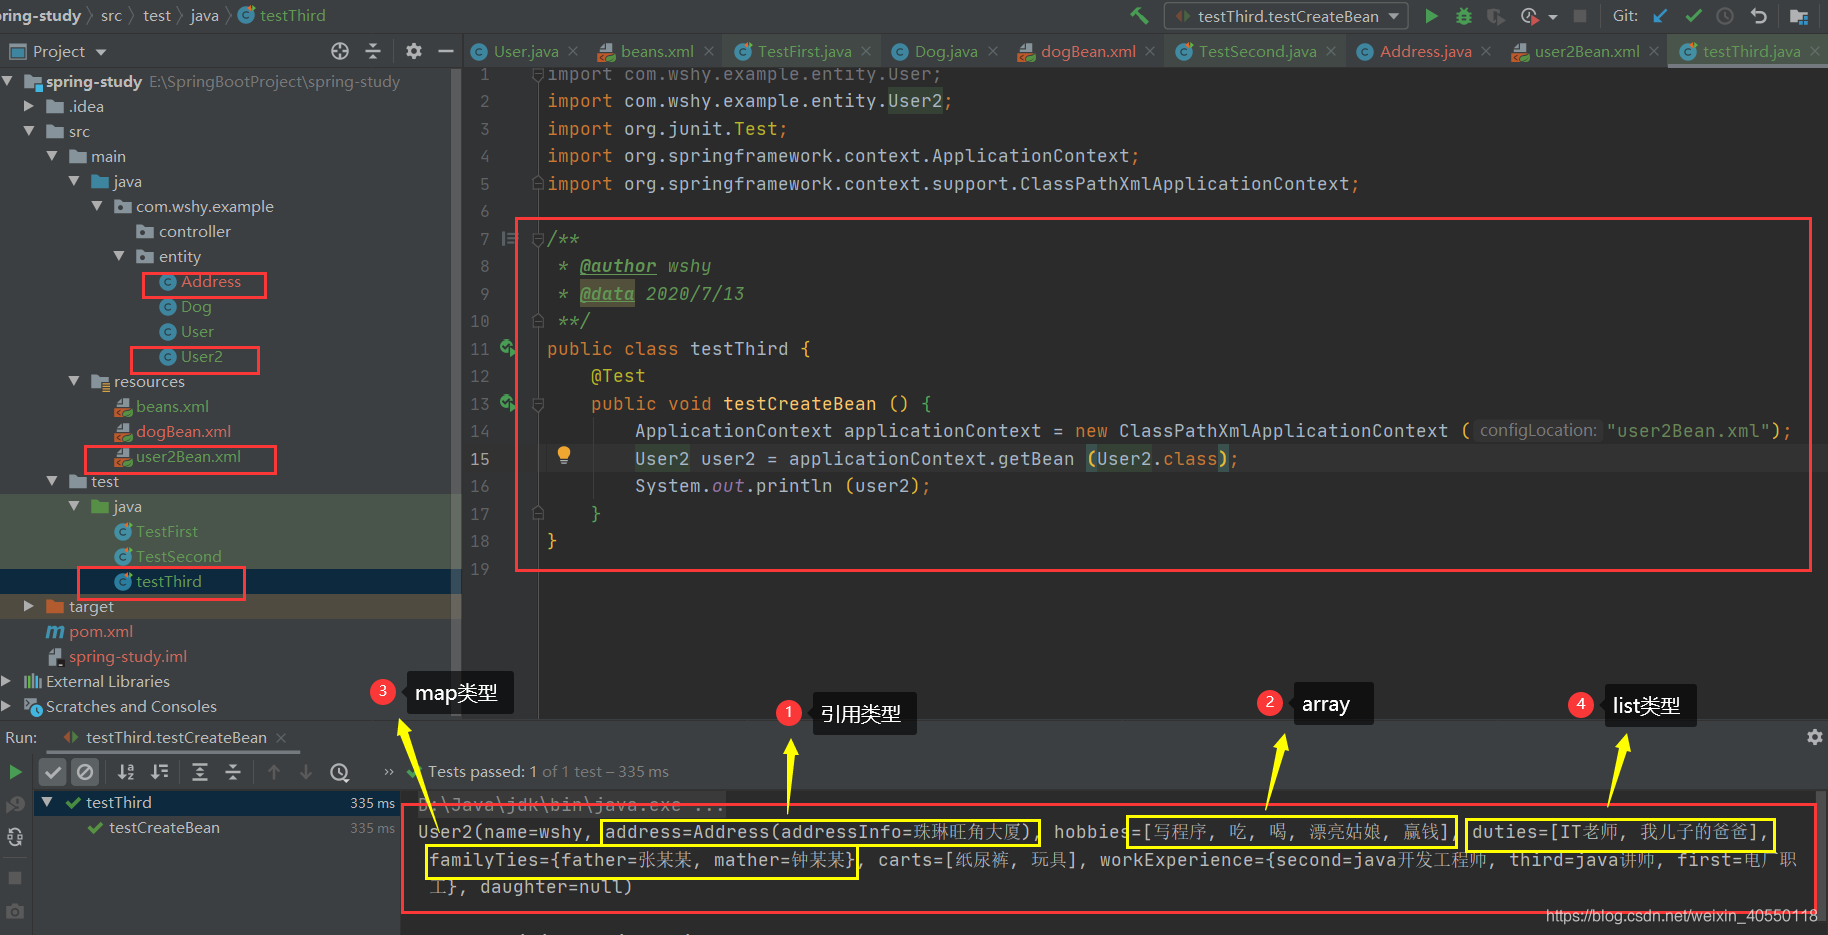Close the testThird.testCreateBean run tab
The width and height of the screenshot is (1828, 935).
click(x=281, y=738)
